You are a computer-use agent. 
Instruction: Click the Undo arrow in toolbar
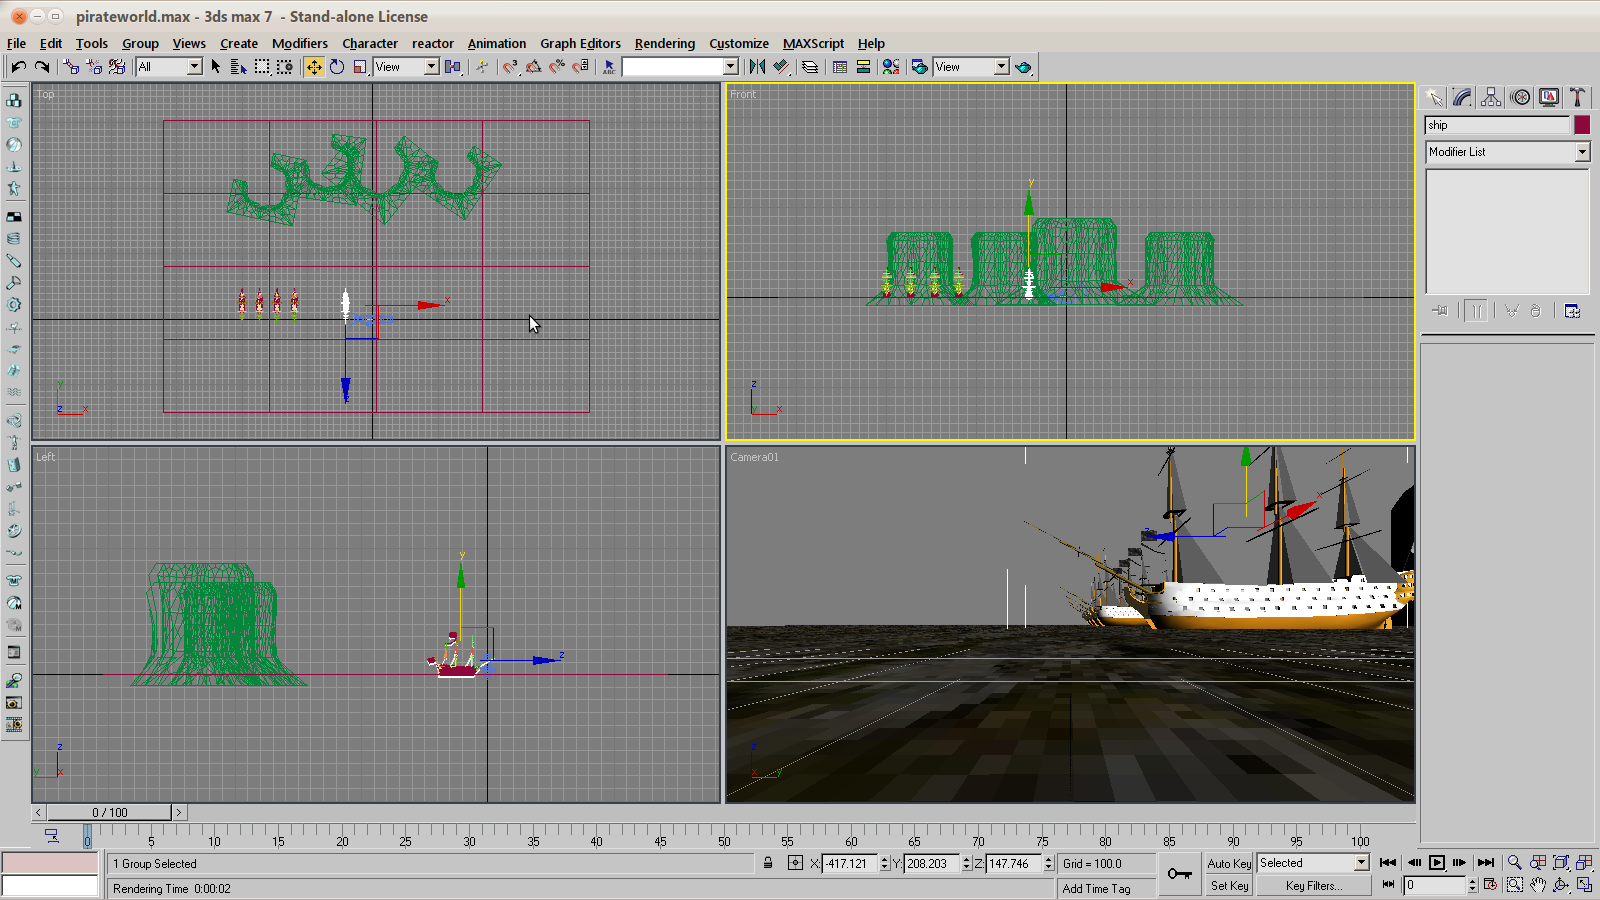coord(19,67)
